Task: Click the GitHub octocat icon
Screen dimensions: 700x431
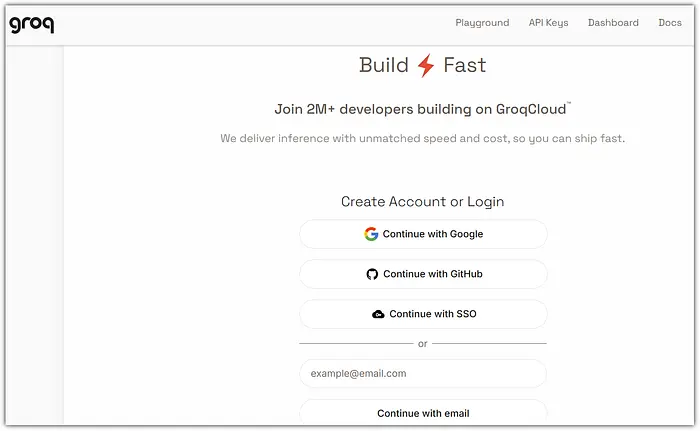Action: [x=372, y=274]
